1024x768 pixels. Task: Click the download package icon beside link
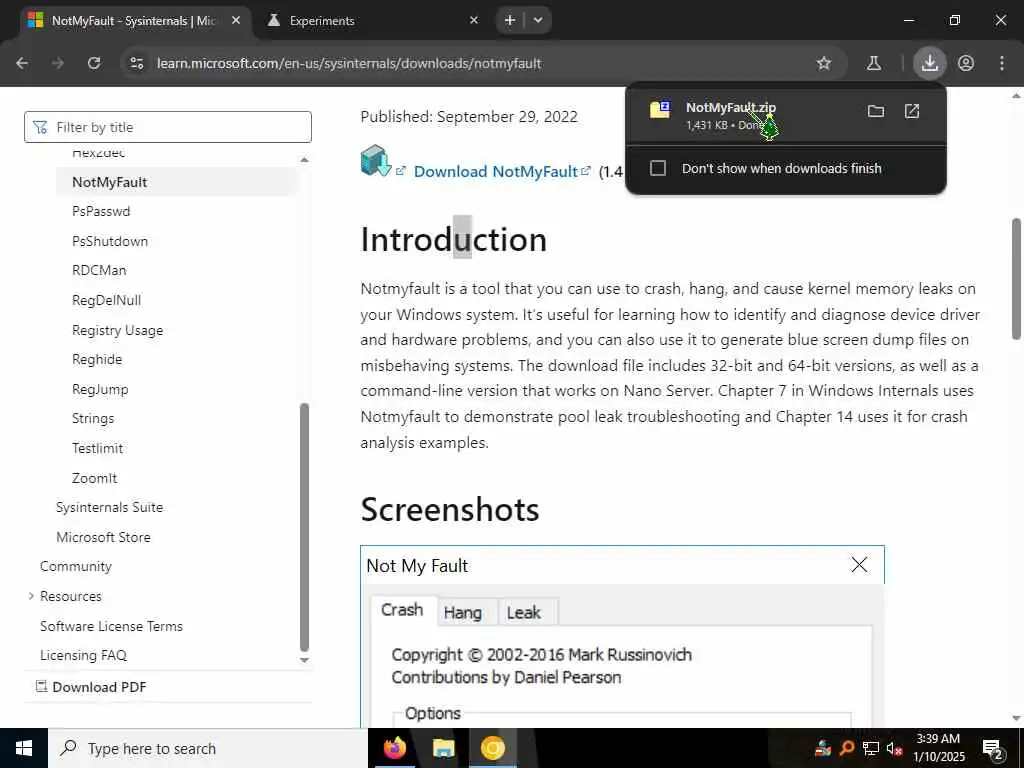376,161
